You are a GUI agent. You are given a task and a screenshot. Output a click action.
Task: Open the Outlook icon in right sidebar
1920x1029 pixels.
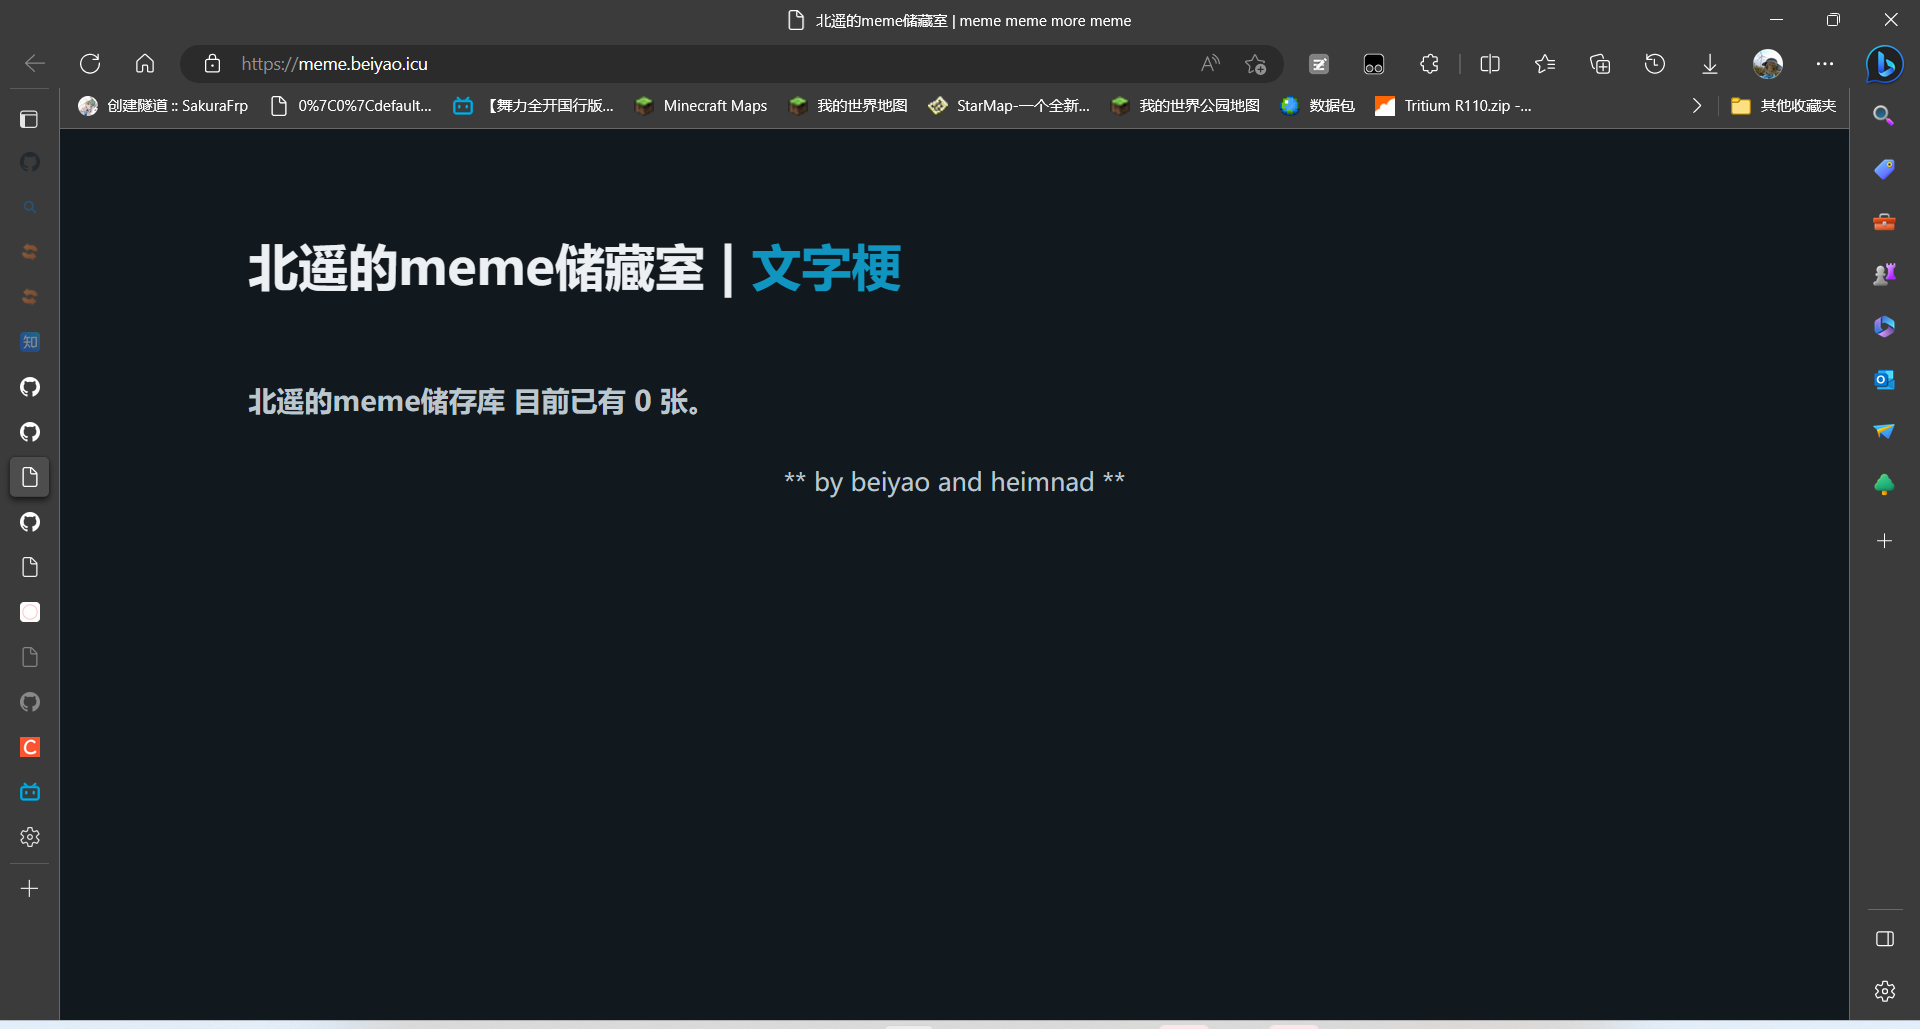1884,379
